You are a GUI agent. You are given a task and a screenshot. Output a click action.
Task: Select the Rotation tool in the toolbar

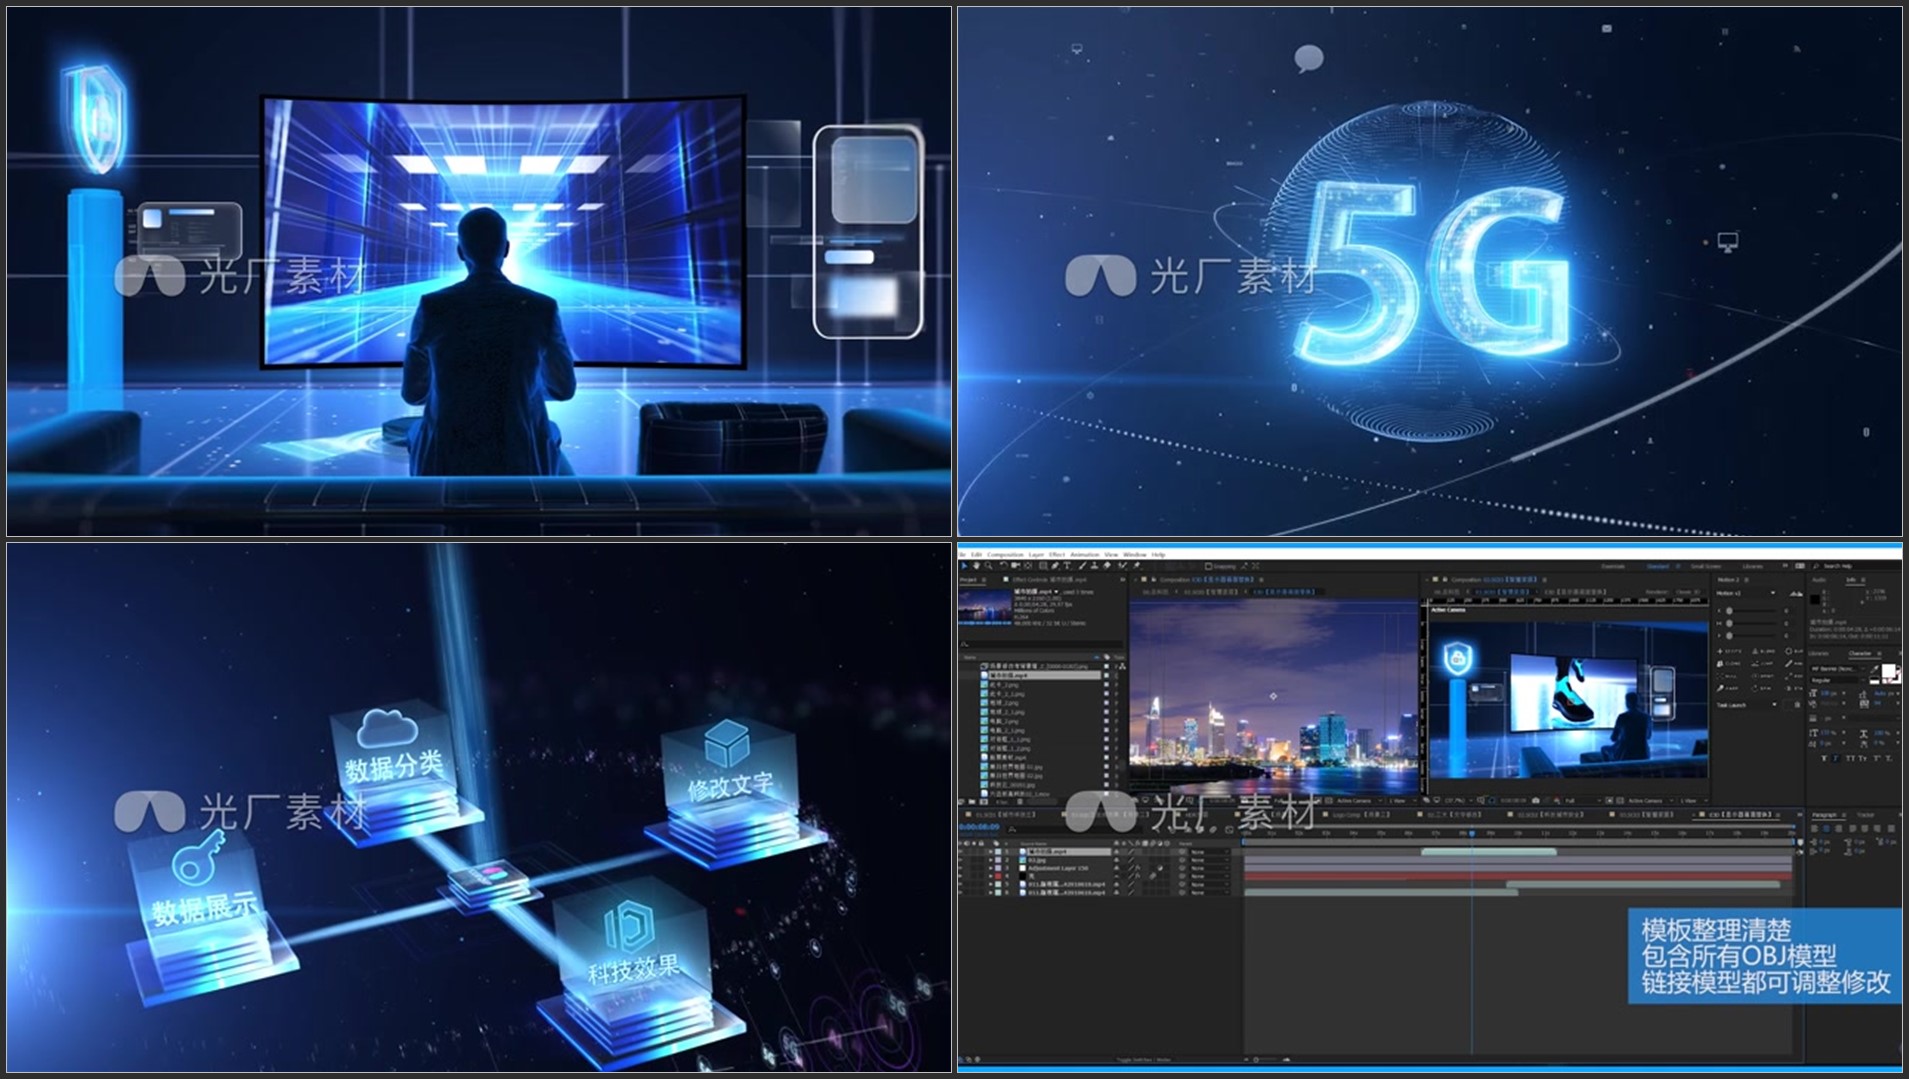(1003, 566)
